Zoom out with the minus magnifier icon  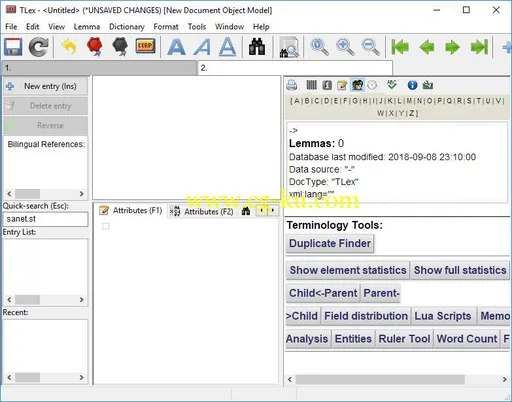coord(370,47)
